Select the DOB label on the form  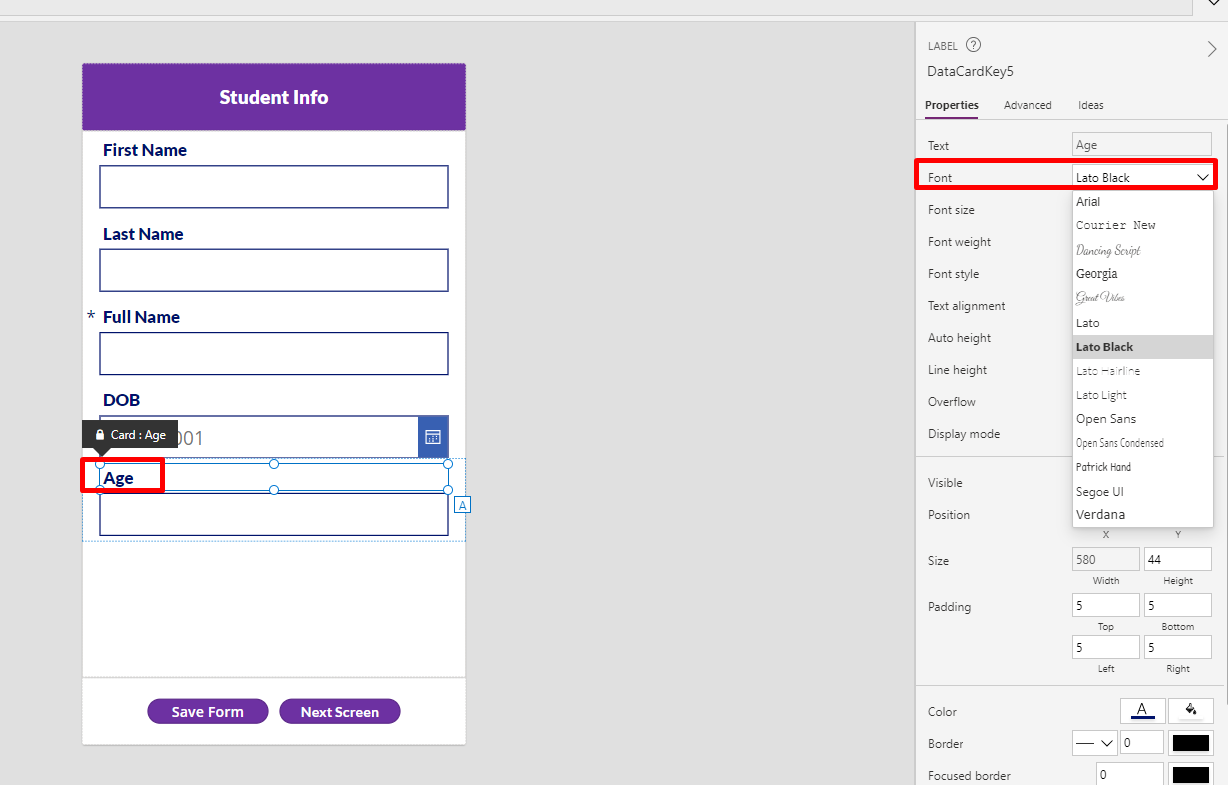pos(122,400)
